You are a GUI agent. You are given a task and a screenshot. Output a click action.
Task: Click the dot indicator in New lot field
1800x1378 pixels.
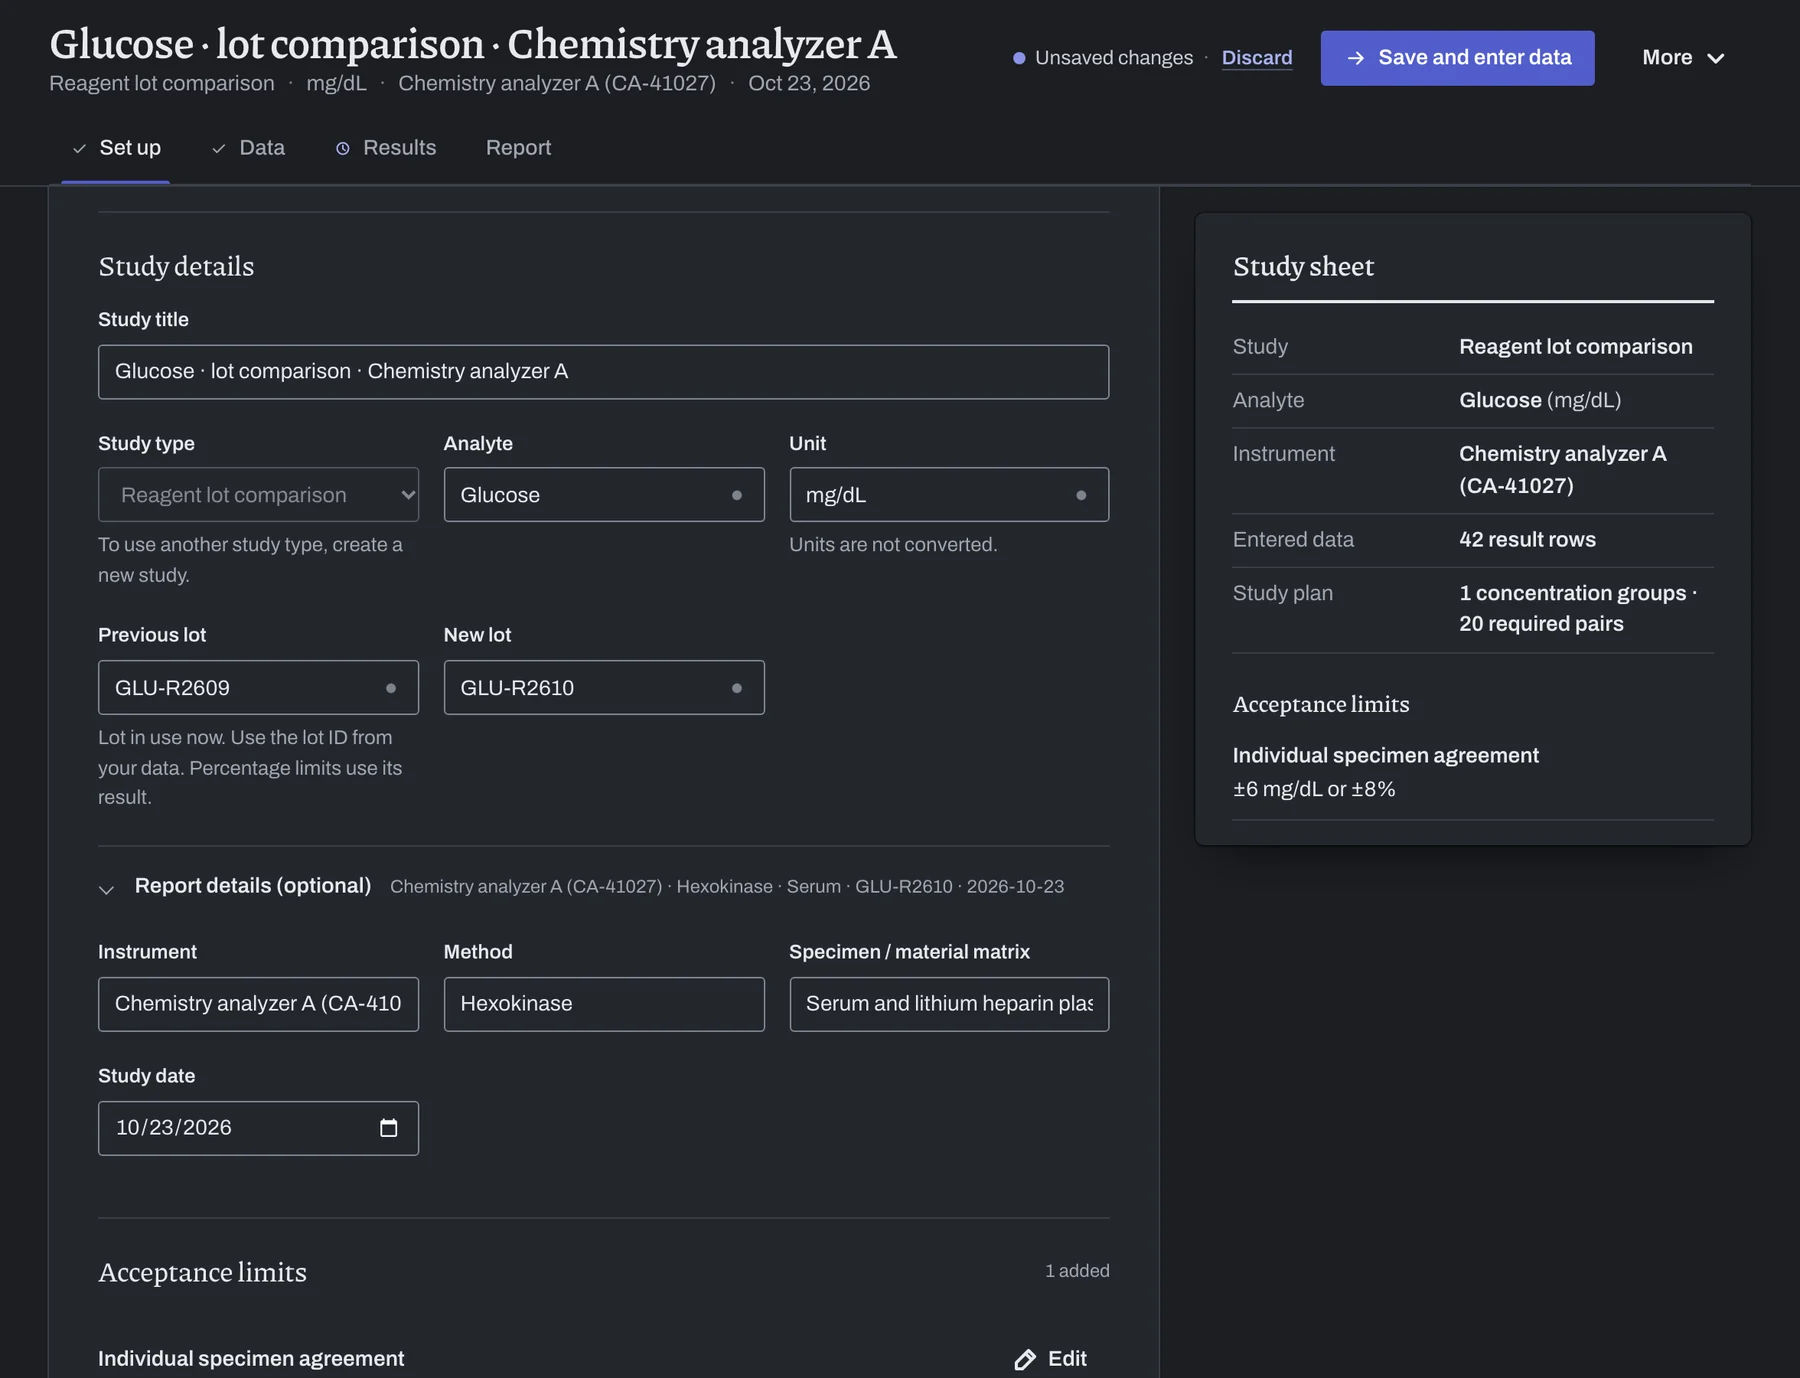pos(737,688)
